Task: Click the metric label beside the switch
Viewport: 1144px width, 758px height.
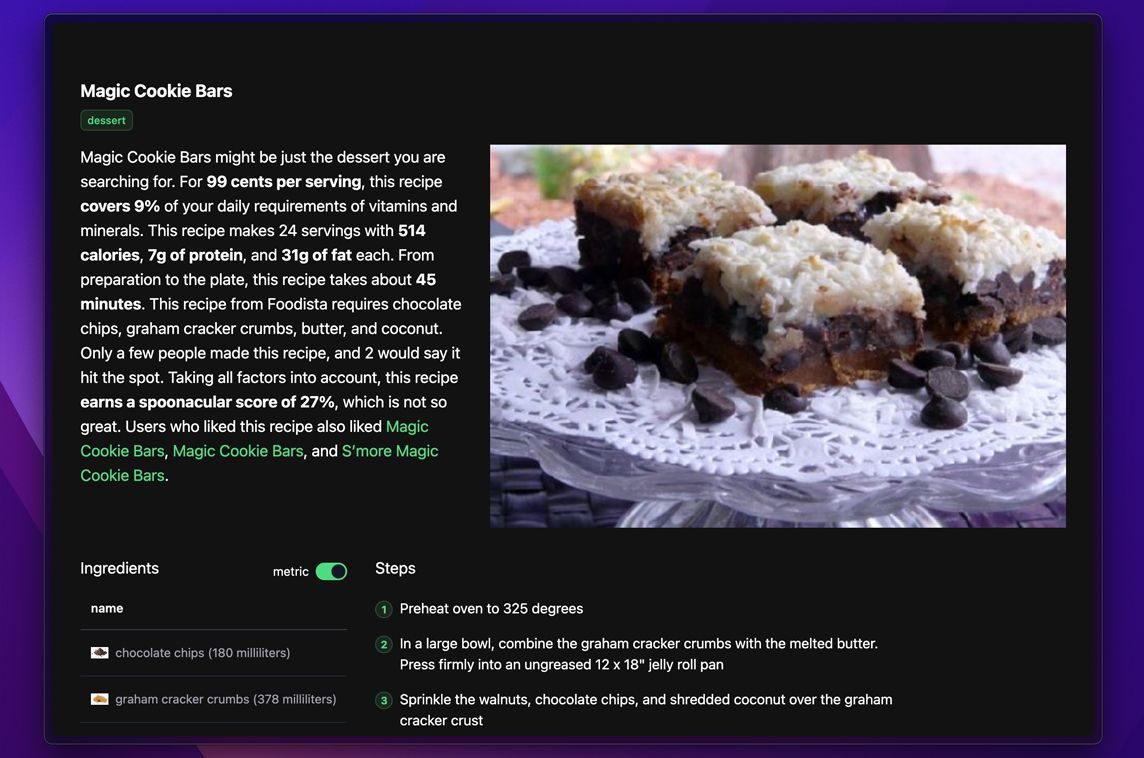Action: 290,571
